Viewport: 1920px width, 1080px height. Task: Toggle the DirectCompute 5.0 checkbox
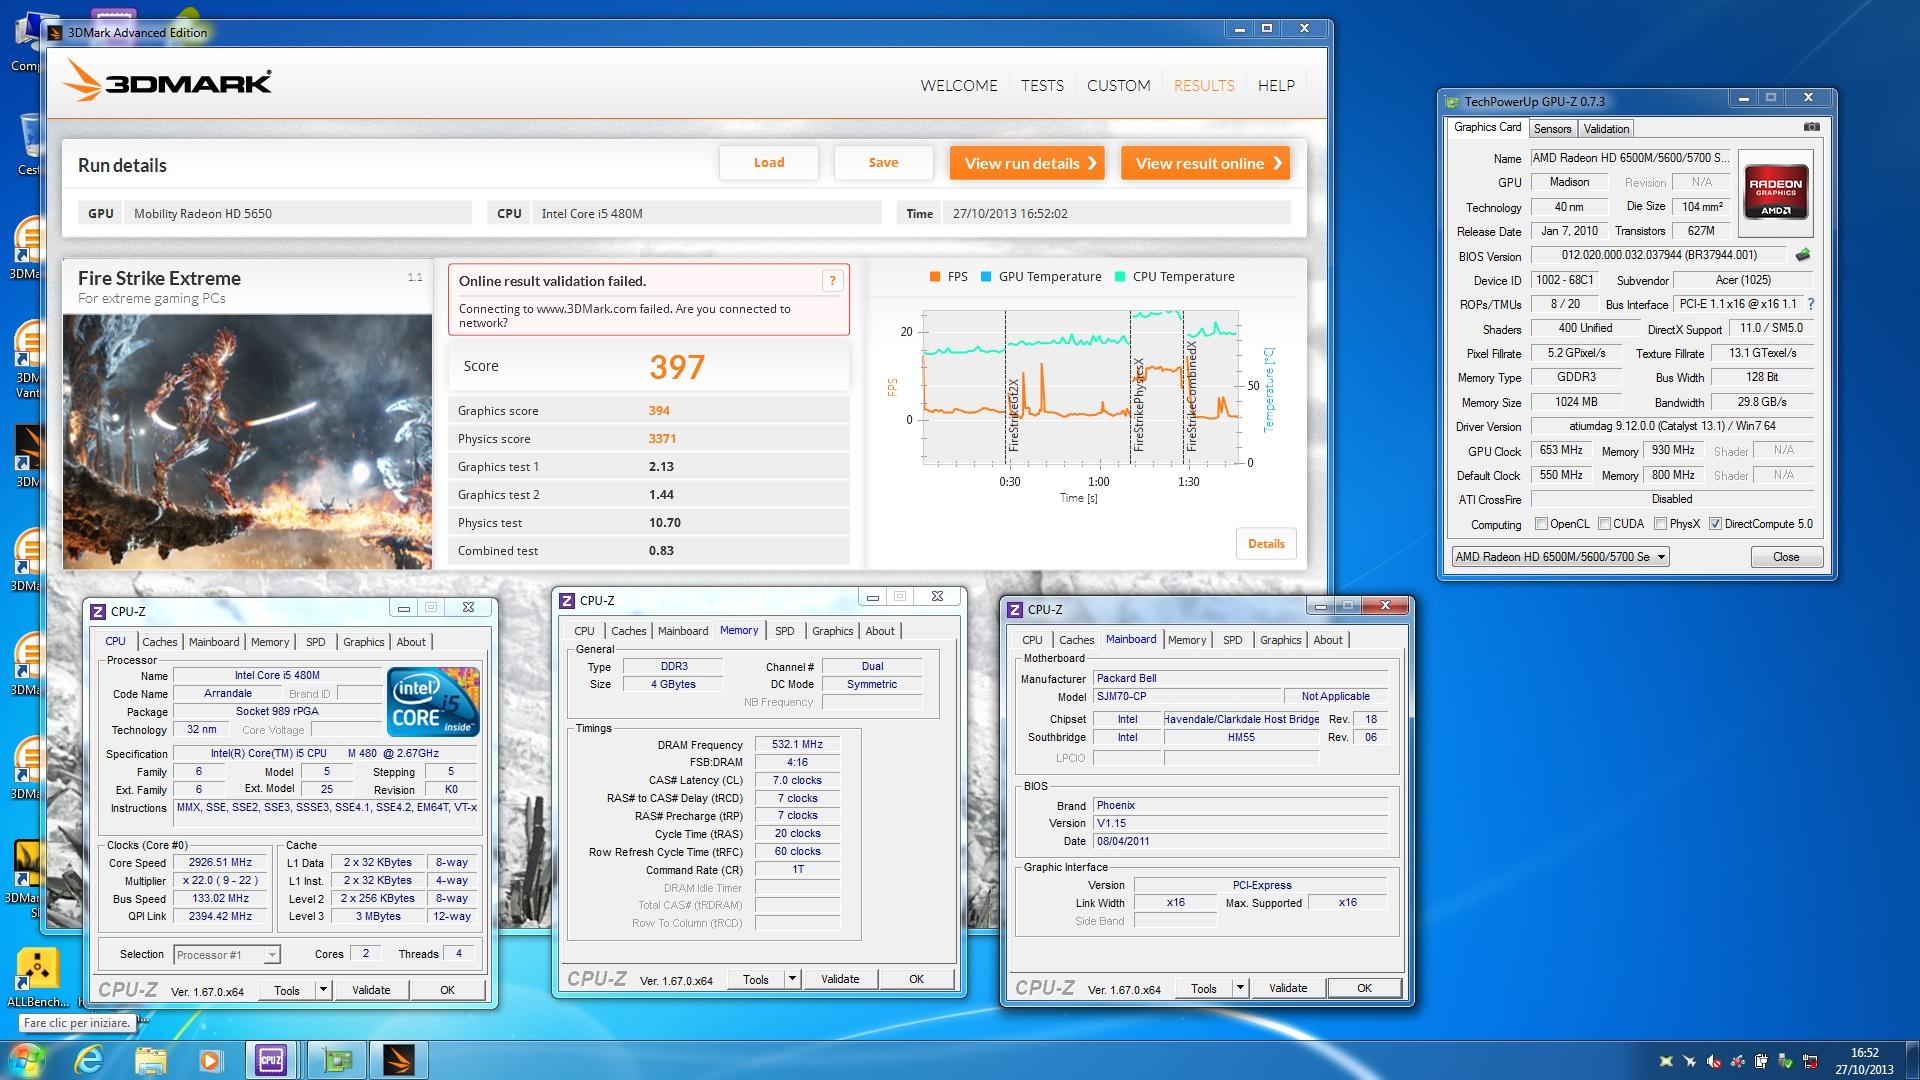[x=1715, y=524]
